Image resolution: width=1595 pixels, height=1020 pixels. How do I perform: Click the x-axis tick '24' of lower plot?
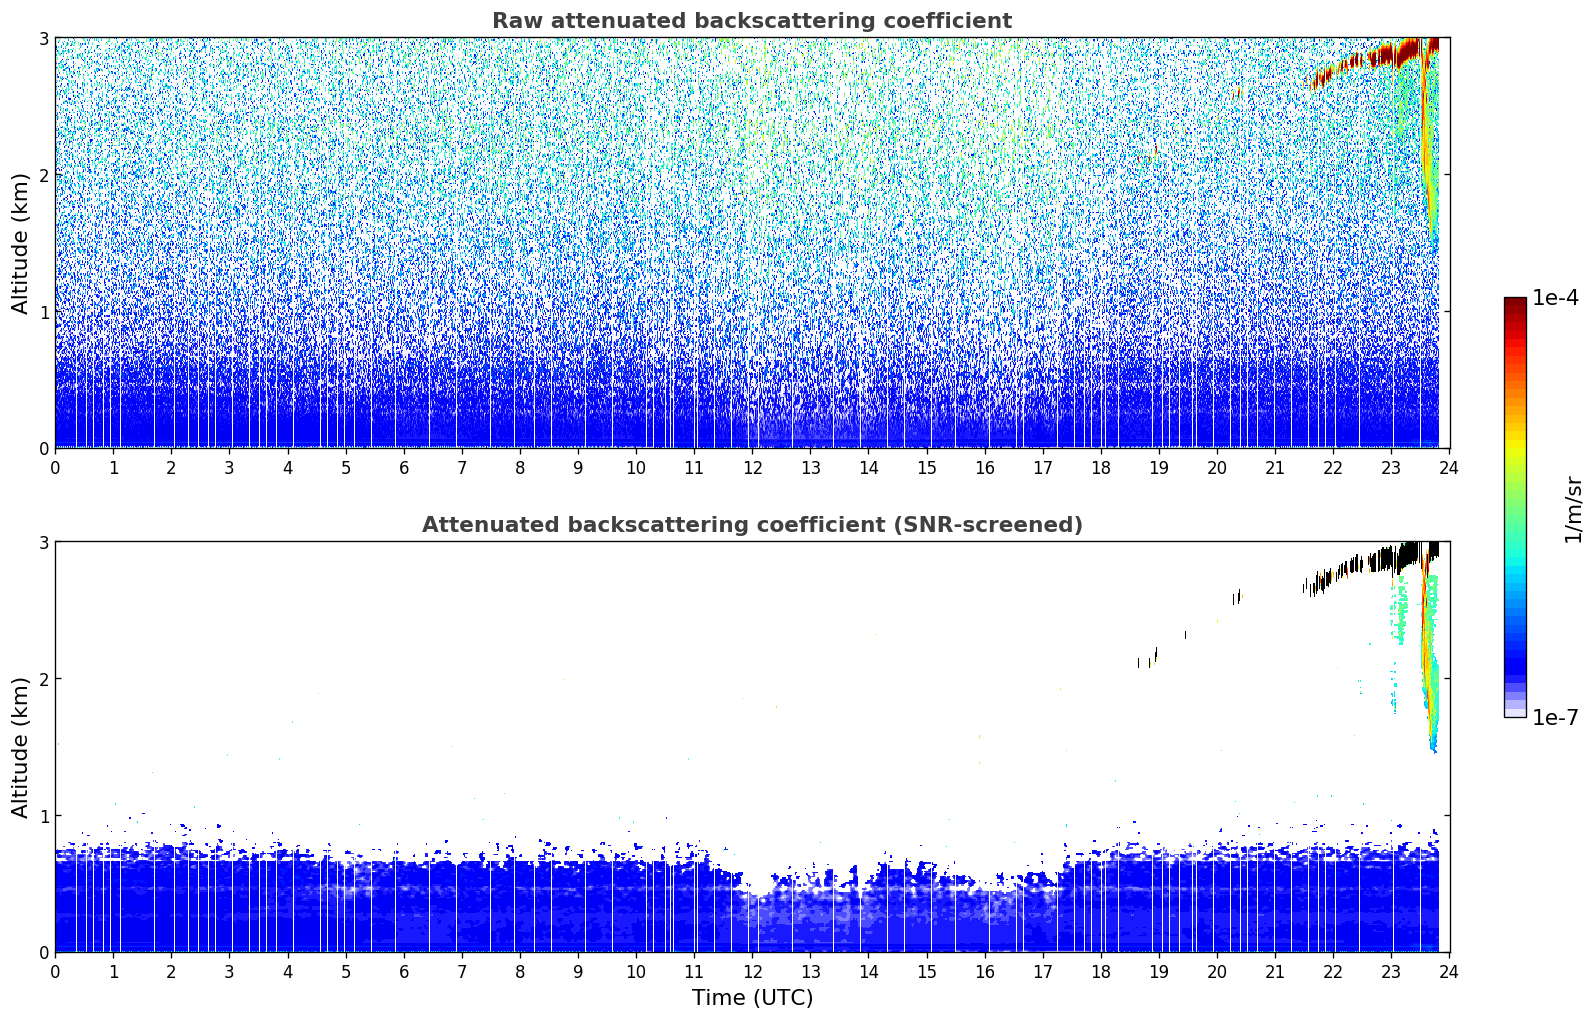[x=1449, y=972]
